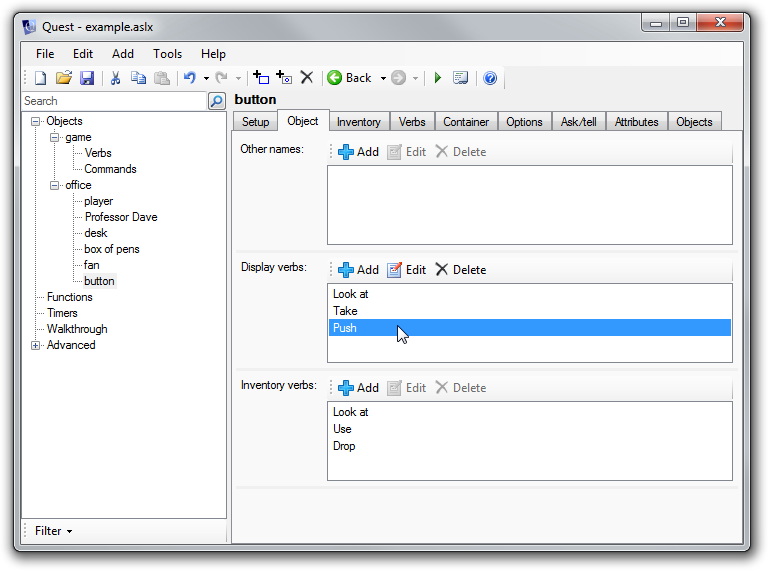Open the Forward history dropdown arrow
Viewport: 768px width, 571px height.
click(415, 78)
